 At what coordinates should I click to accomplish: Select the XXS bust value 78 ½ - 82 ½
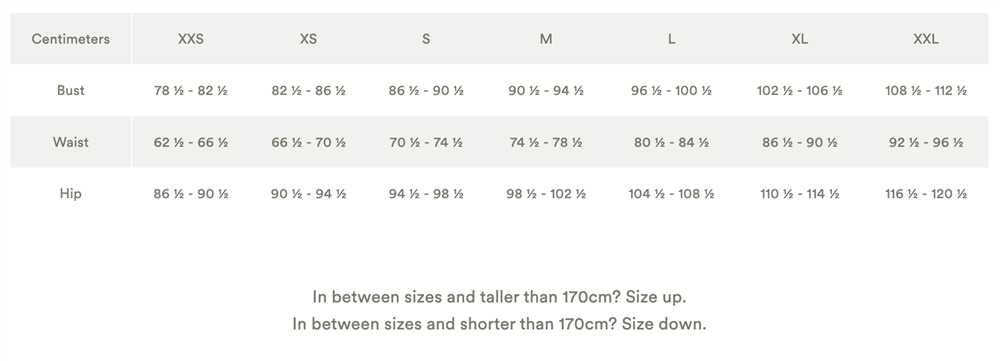191,91
